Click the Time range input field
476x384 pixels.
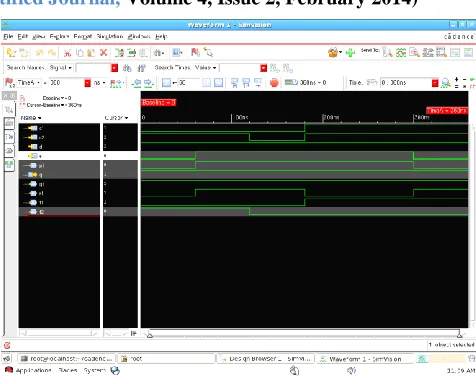click(x=406, y=83)
